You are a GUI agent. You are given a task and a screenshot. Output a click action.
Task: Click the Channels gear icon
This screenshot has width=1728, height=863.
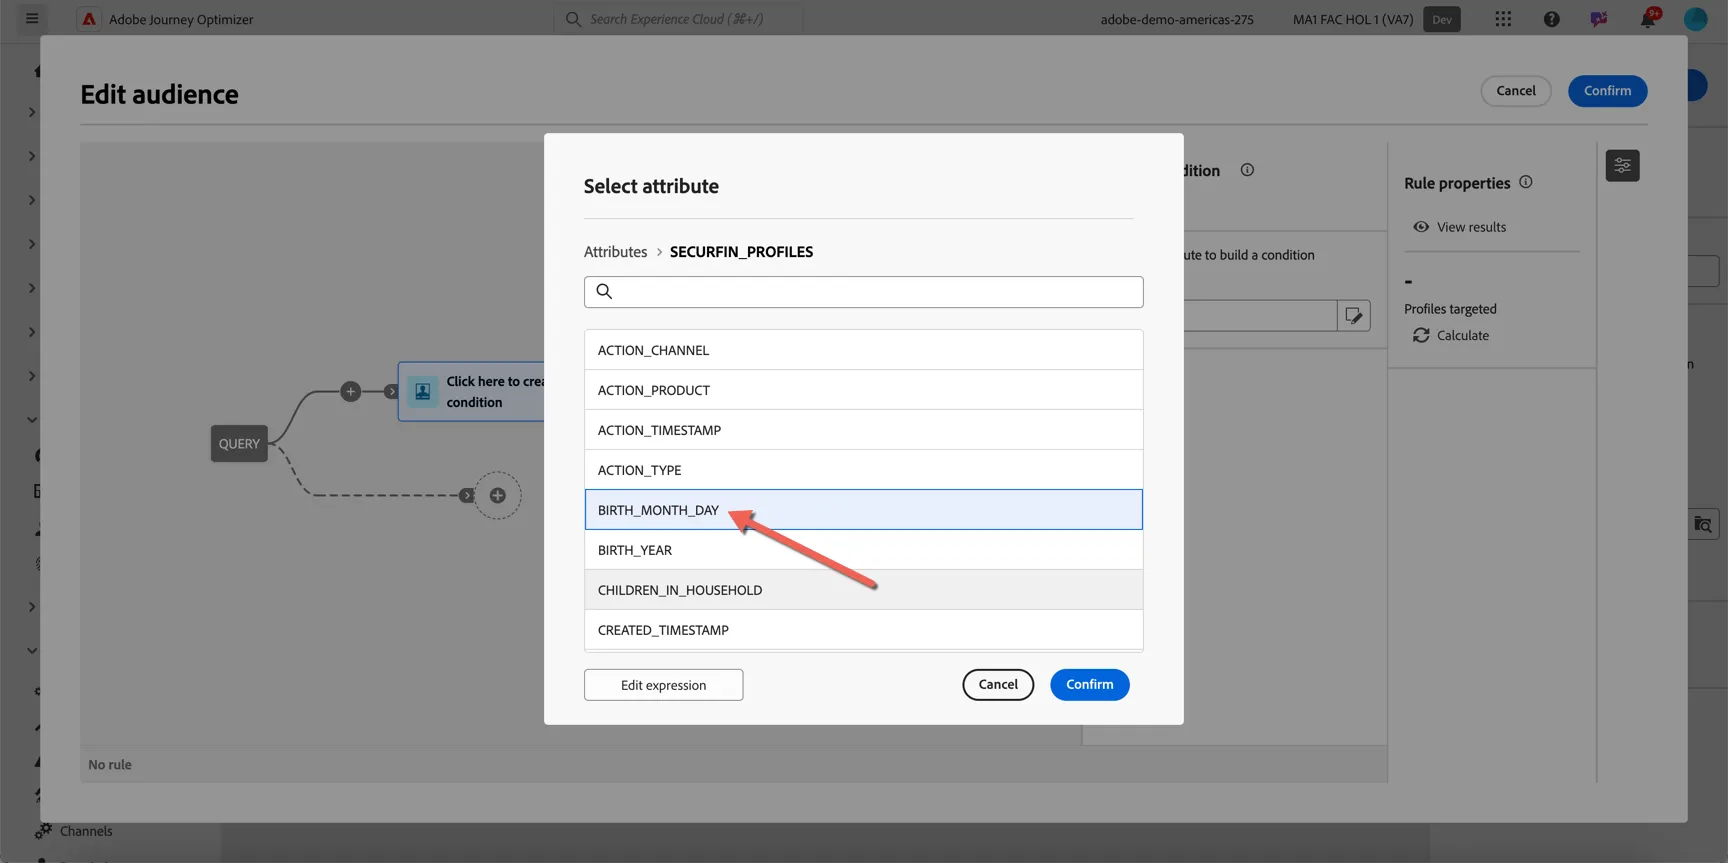click(x=43, y=831)
